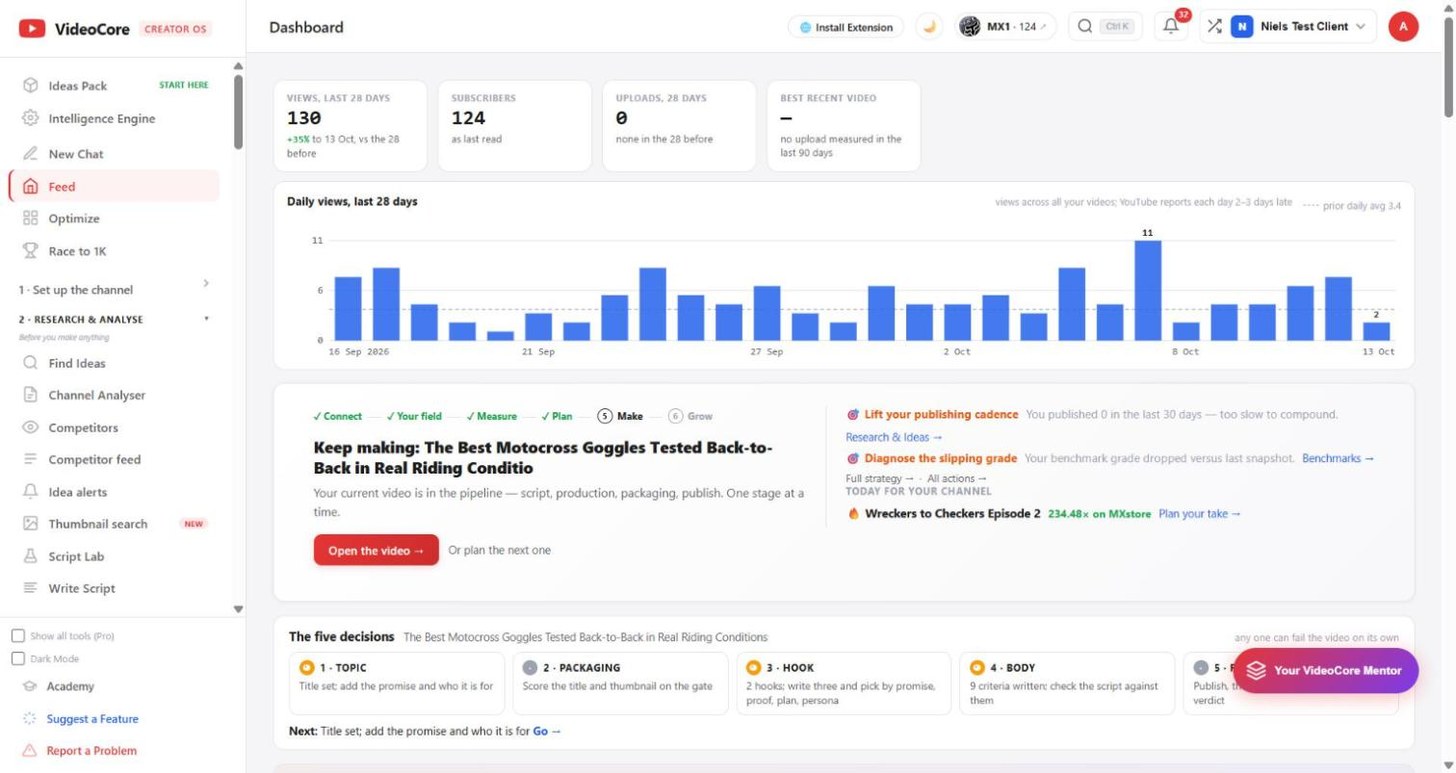Open the MX1 · 124 channel selector
The image size is (1456, 773).
click(1005, 27)
